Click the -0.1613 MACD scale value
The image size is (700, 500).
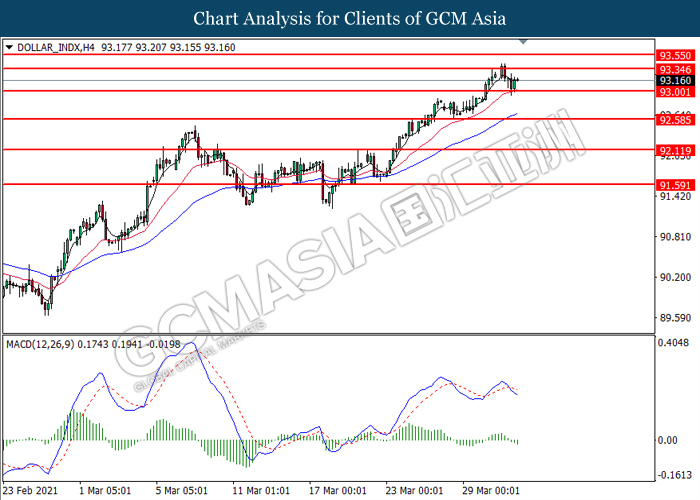(x=675, y=477)
